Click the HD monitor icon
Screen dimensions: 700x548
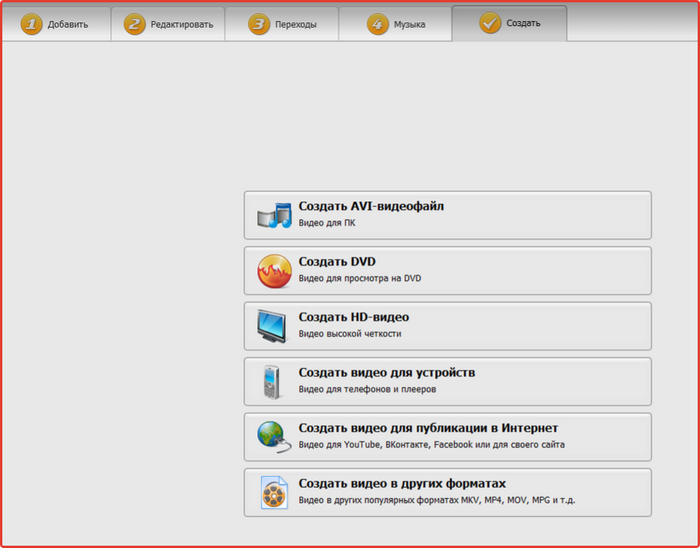272,326
